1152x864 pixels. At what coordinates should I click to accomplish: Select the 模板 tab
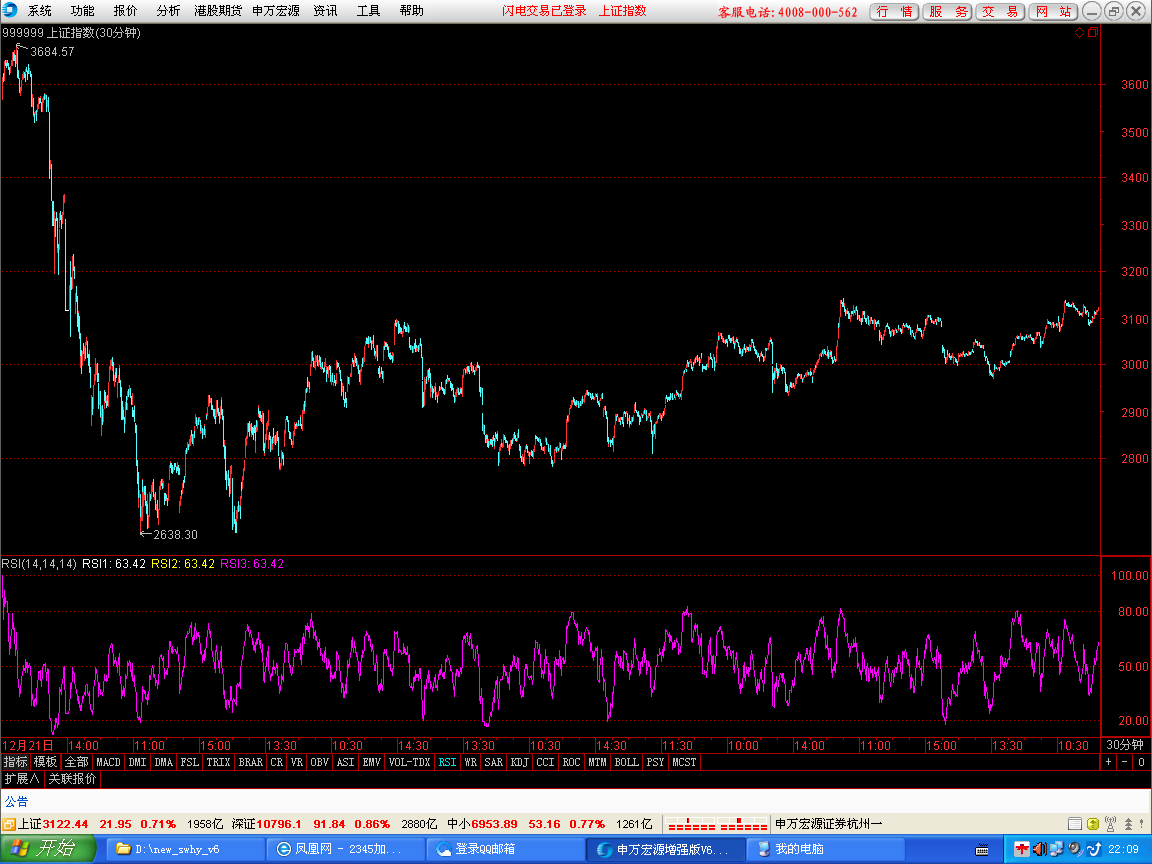45,762
